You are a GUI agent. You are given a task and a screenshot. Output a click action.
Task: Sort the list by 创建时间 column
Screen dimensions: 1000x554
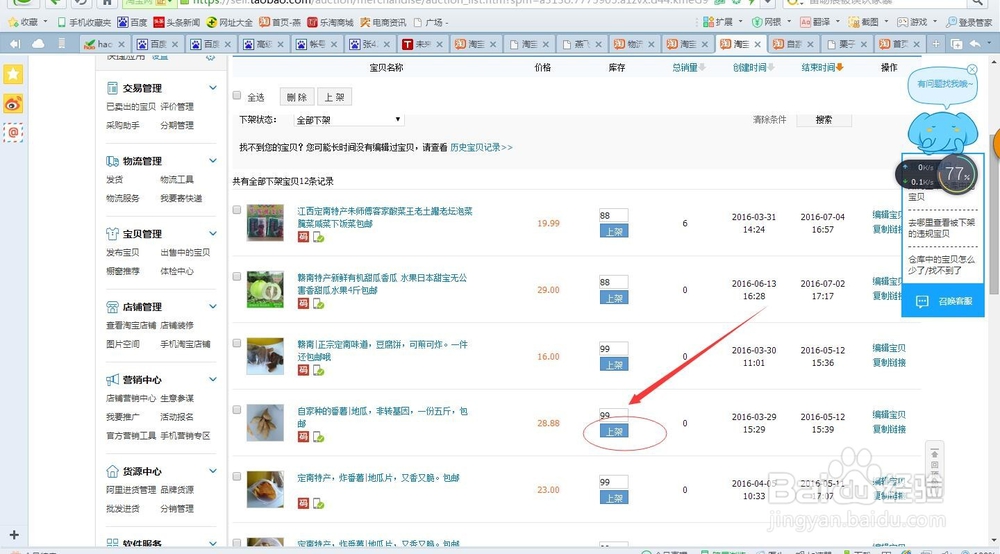point(753,68)
